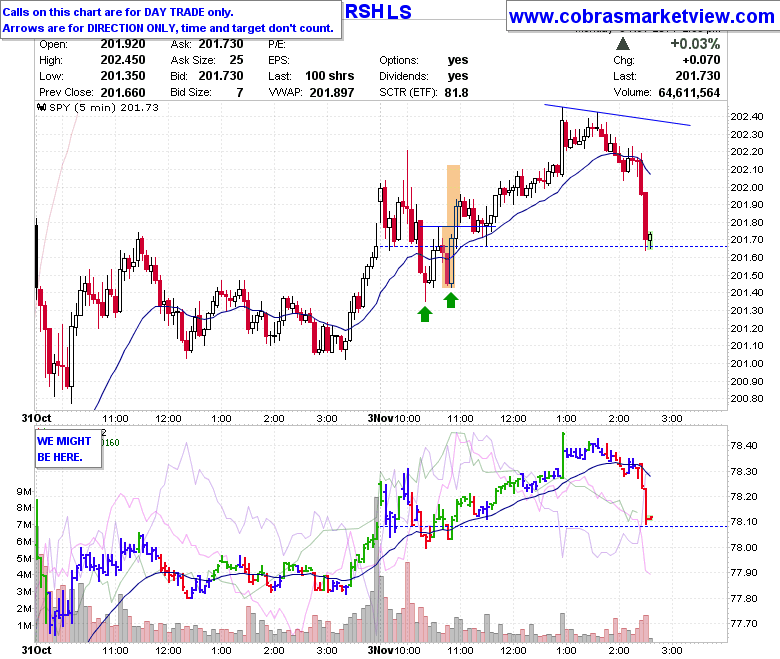Select the SCTR (ETF) value 81.8
Viewport: 780px width, 659px height.
tap(457, 93)
